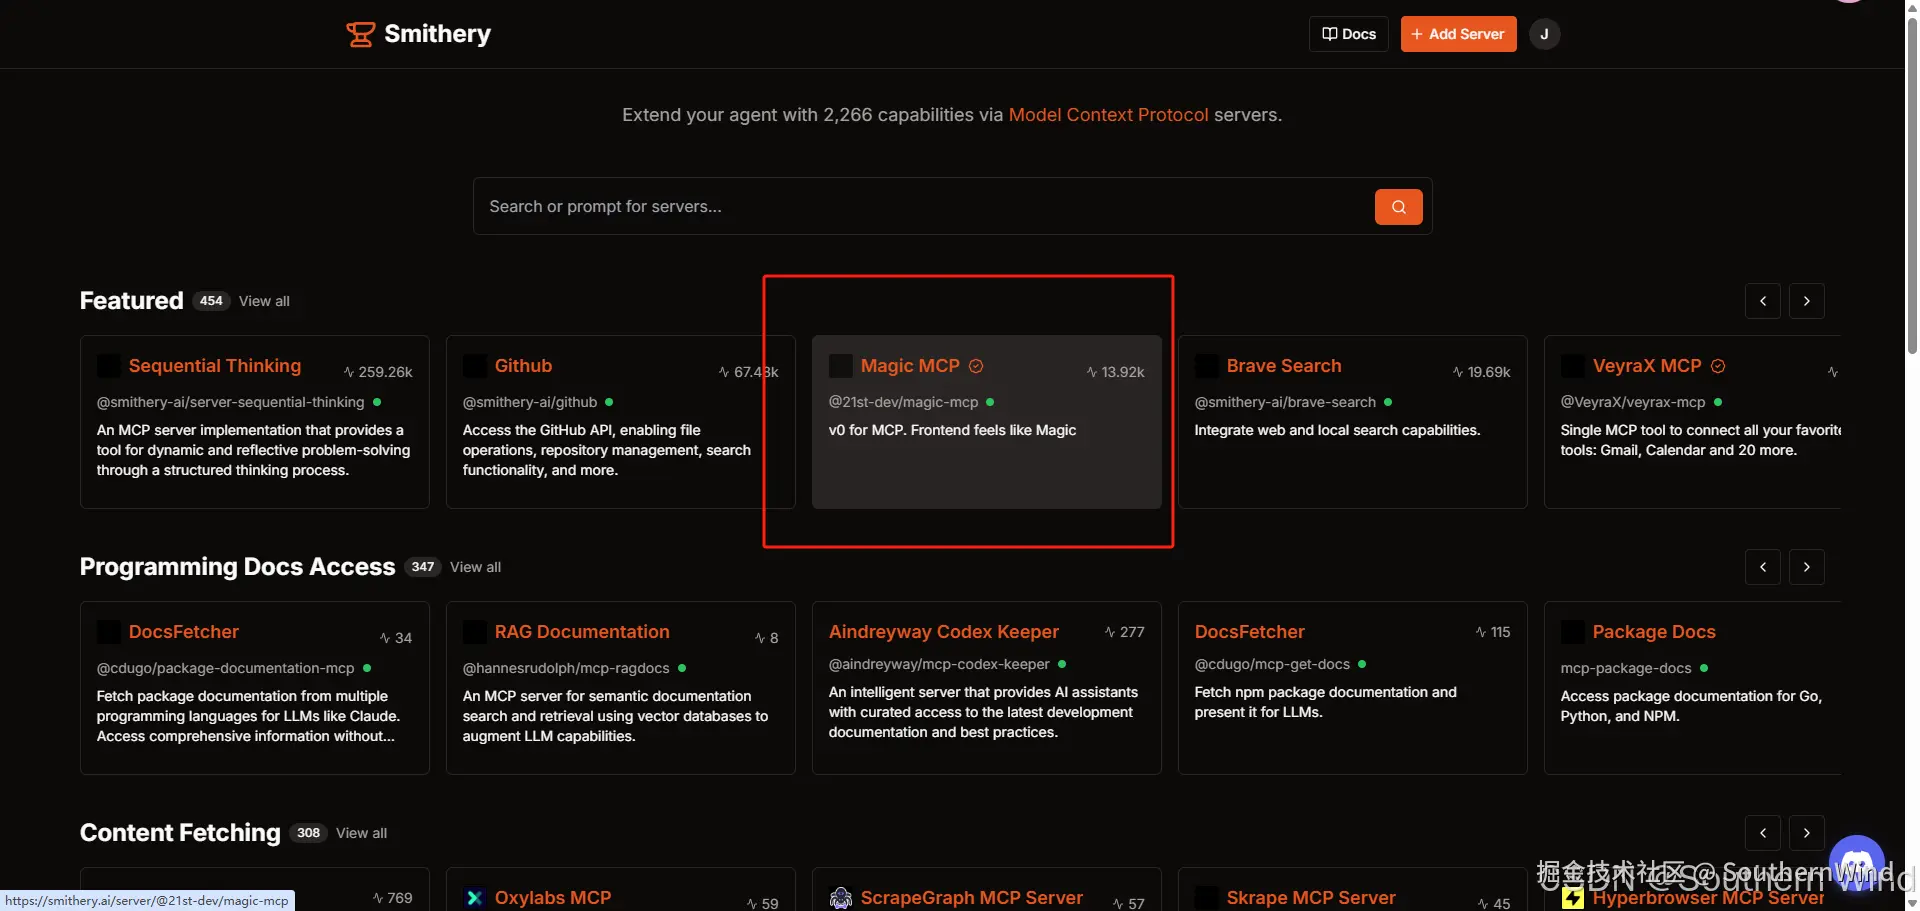The width and height of the screenshot is (1920, 911).
Task: Click the orange search magnifier button
Action: pos(1398,207)
